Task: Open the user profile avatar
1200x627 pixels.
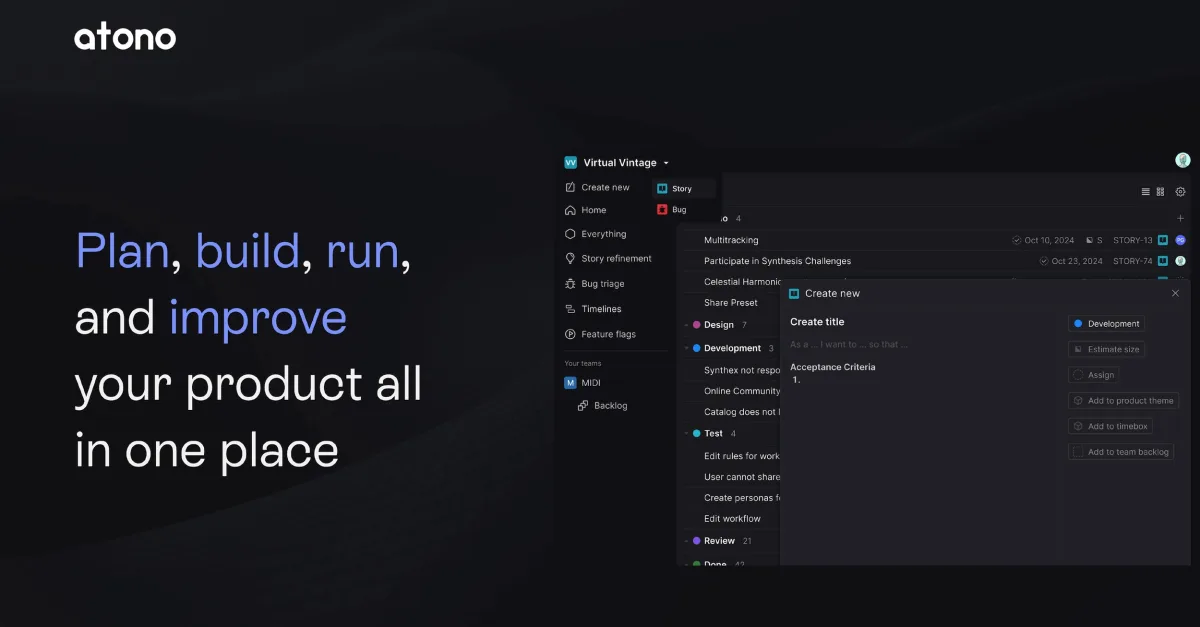Action: (1183, 160)
